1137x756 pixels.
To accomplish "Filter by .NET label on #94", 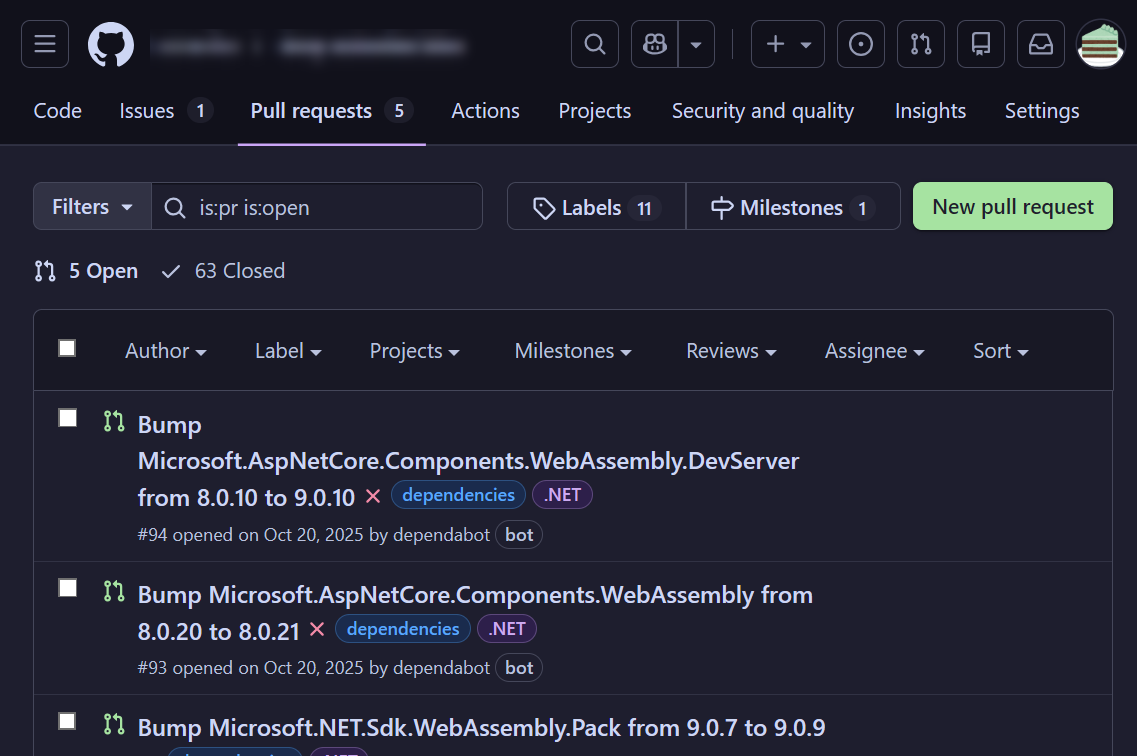I will (x=563, y=495).
